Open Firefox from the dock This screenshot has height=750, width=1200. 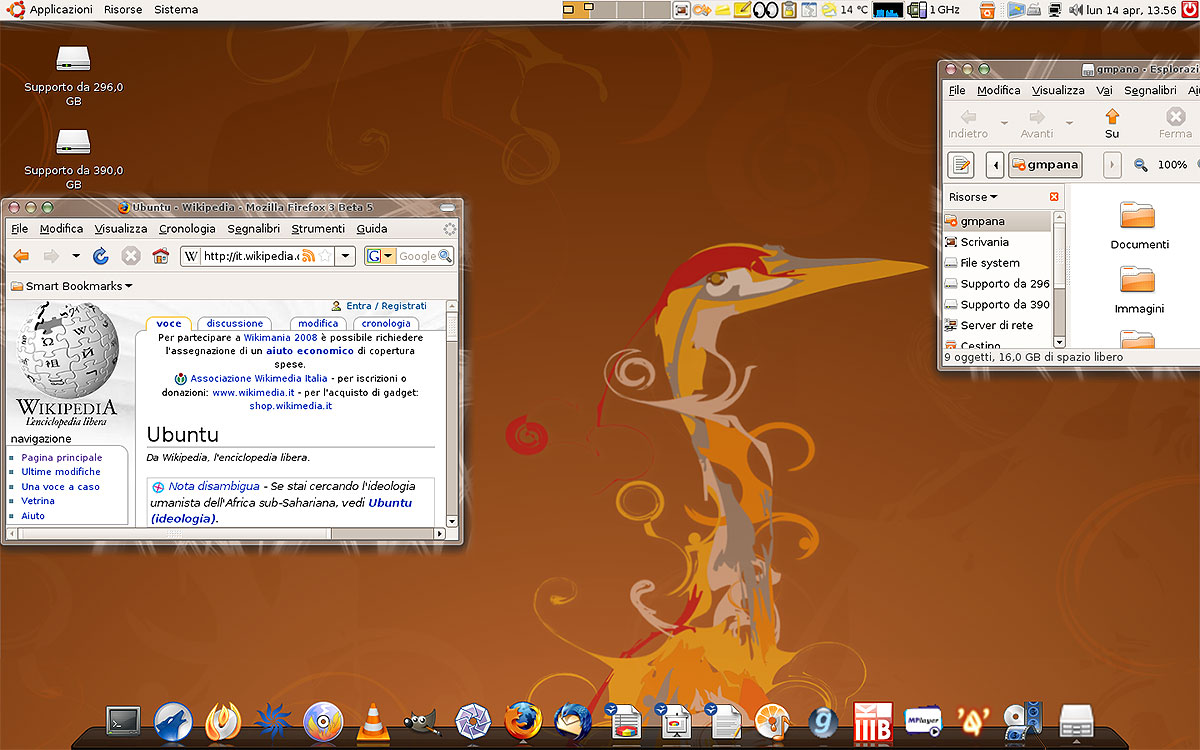pyautogui.click(x=523, y=721)
